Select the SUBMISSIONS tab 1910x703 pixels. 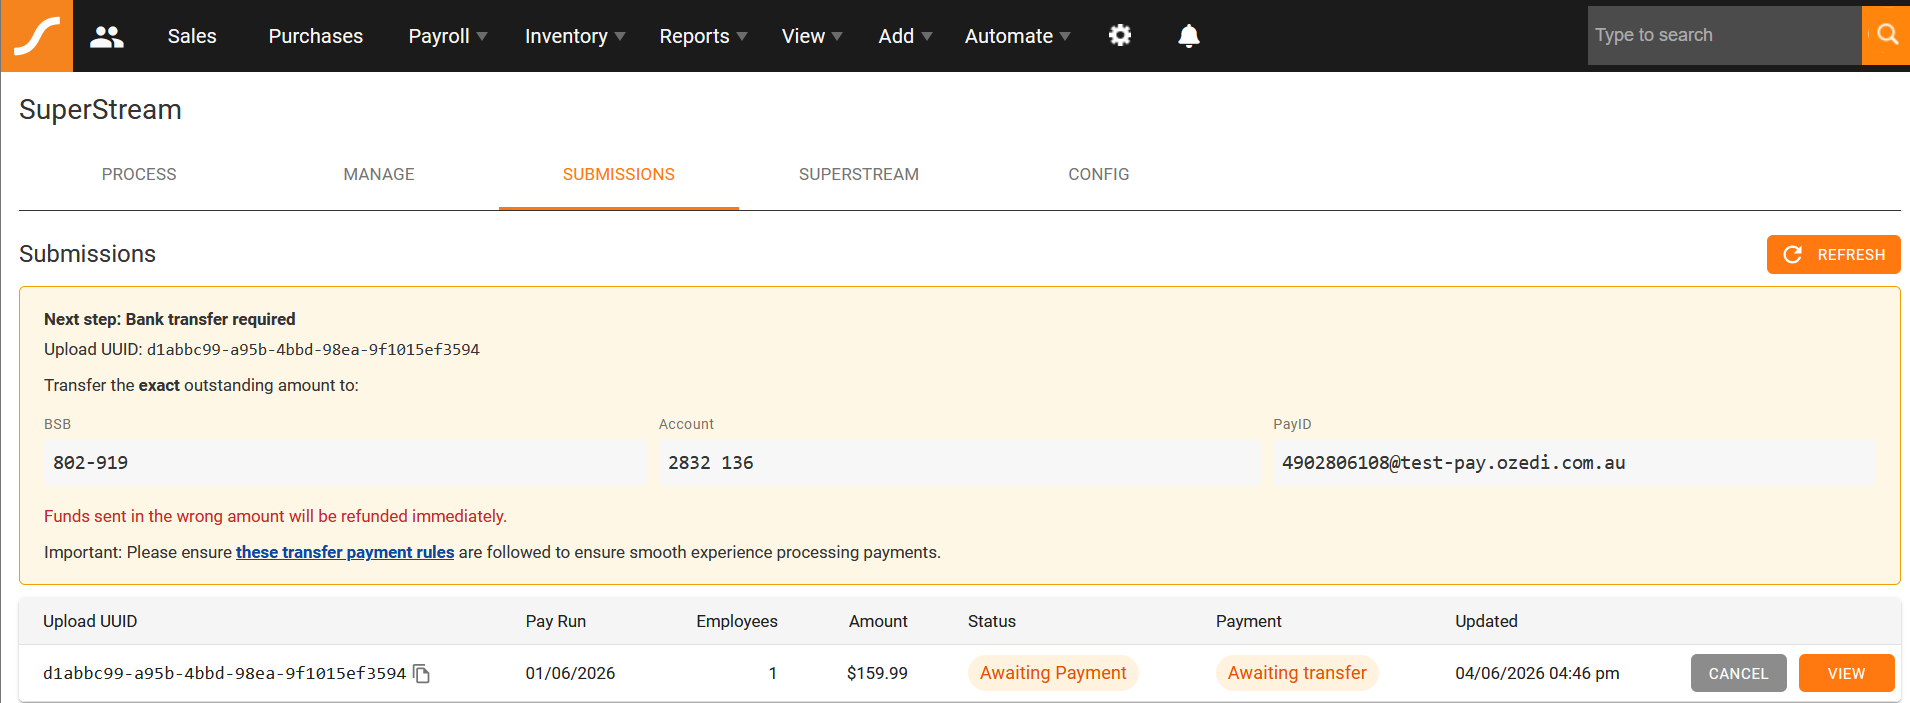click(x=619, y=174)
